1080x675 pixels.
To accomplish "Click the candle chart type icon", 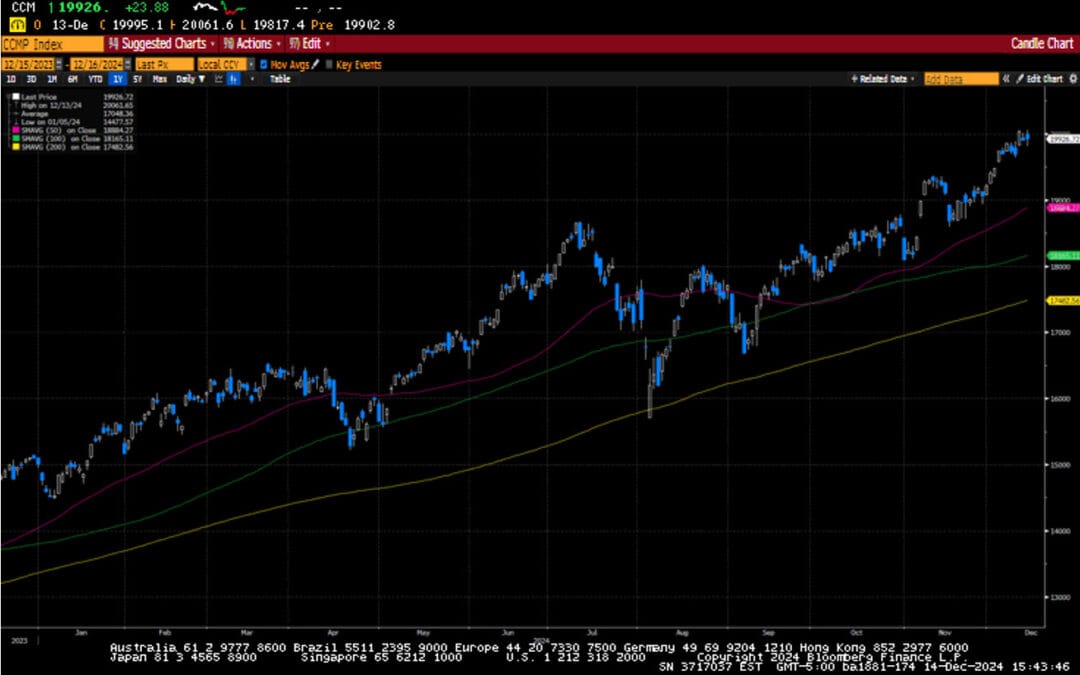I will click(x=233, y=78).
